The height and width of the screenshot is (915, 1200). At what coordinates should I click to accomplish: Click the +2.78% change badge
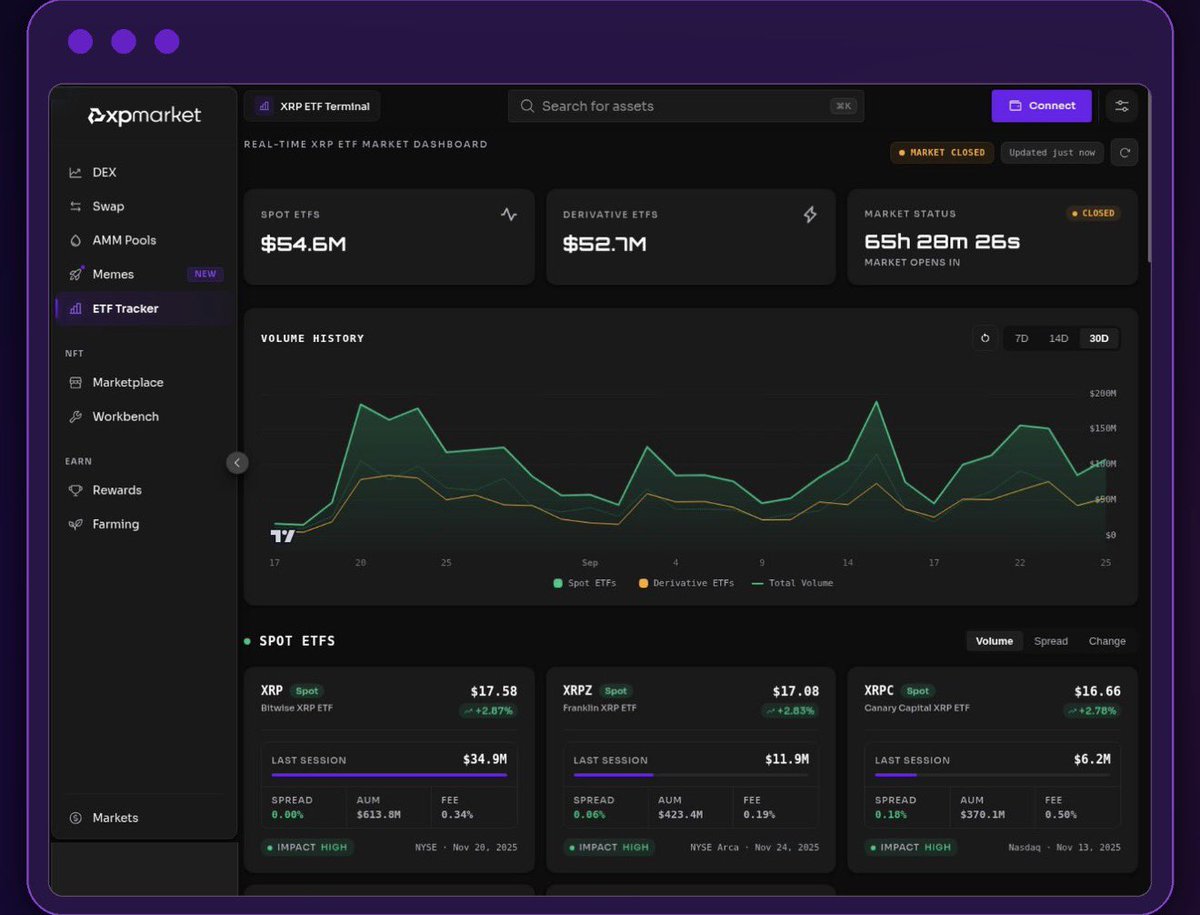click(x=1092, y=711)
